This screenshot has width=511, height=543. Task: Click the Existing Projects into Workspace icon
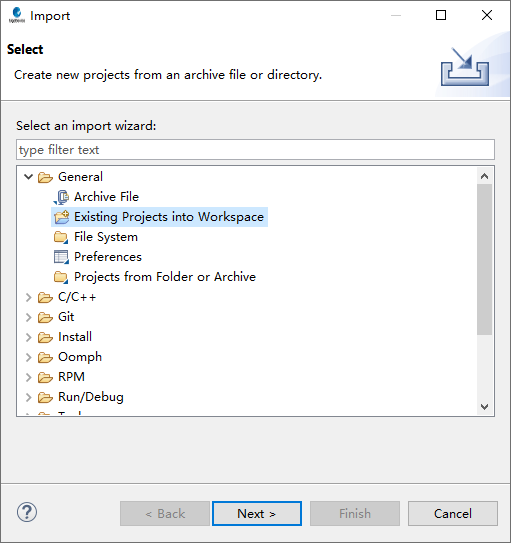(61, 217)
